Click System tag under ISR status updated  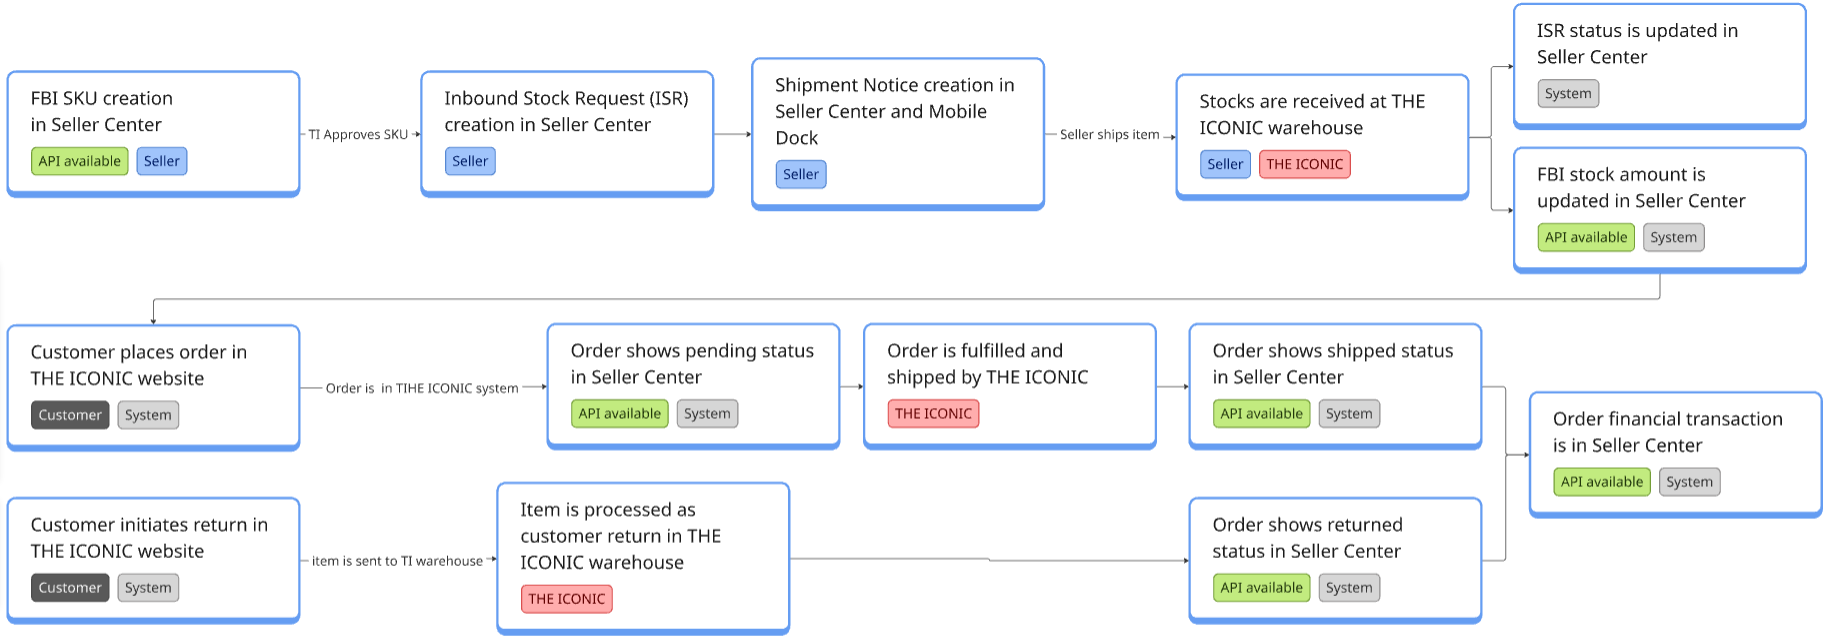(1567, 94)
